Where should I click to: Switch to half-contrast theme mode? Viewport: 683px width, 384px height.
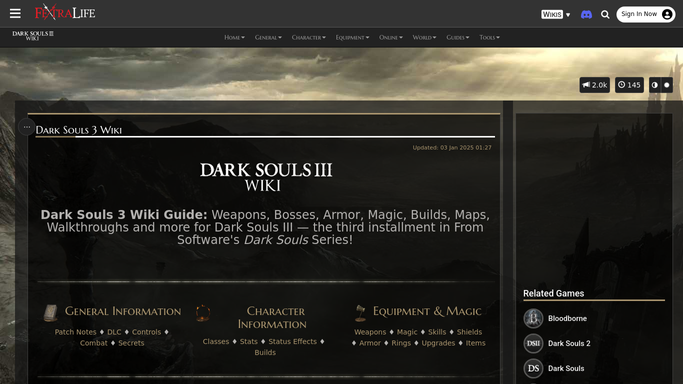[x=655, y=85]
